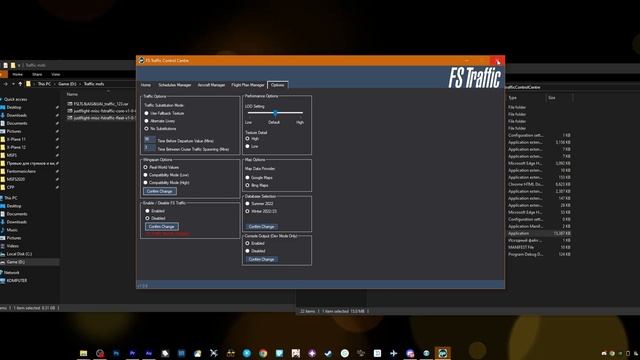Select Videos under This PC
The height and width of the screenshot is (360, 640).
pos(12,246)
